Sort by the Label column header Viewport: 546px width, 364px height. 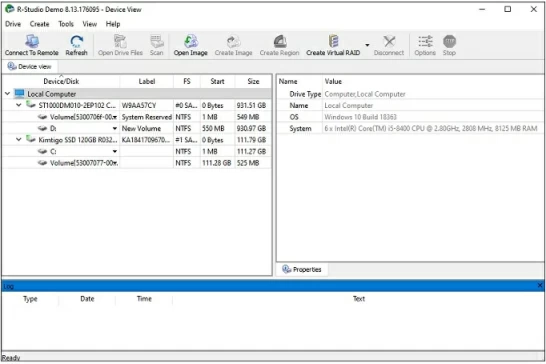click(x=147, y=81)
